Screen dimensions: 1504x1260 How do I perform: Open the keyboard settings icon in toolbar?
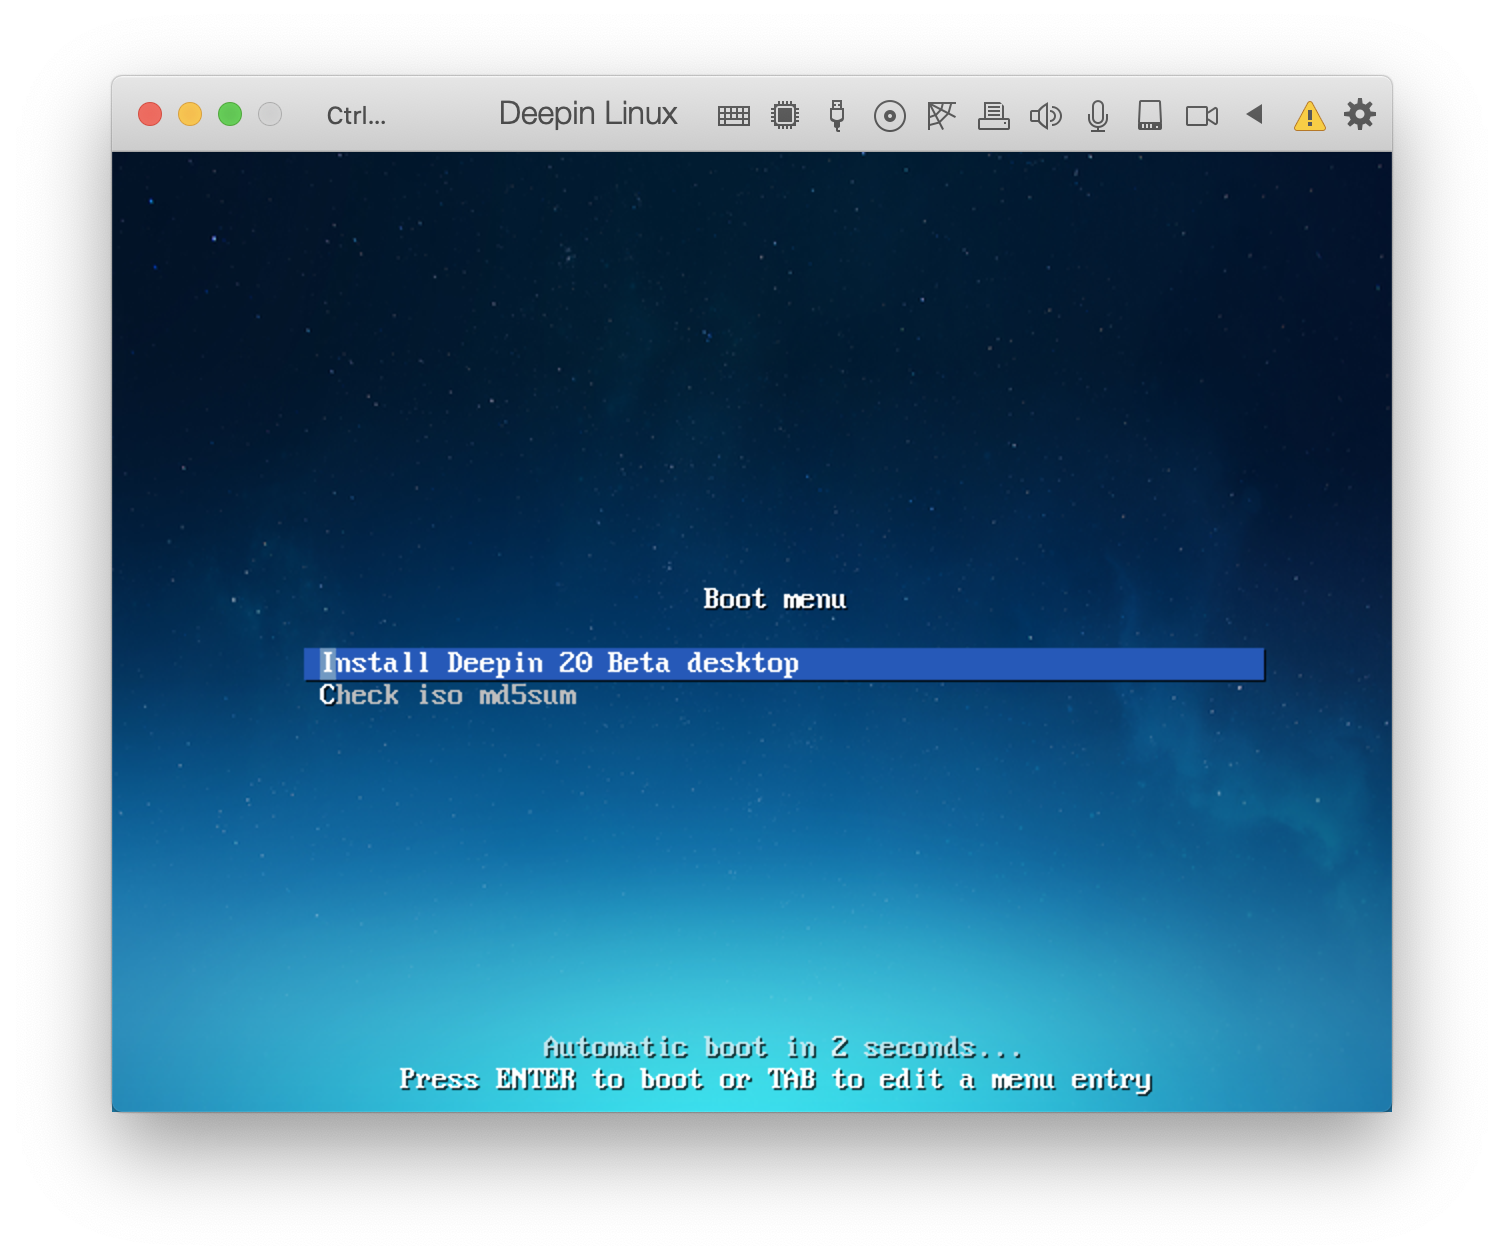(x=733, y=116)
